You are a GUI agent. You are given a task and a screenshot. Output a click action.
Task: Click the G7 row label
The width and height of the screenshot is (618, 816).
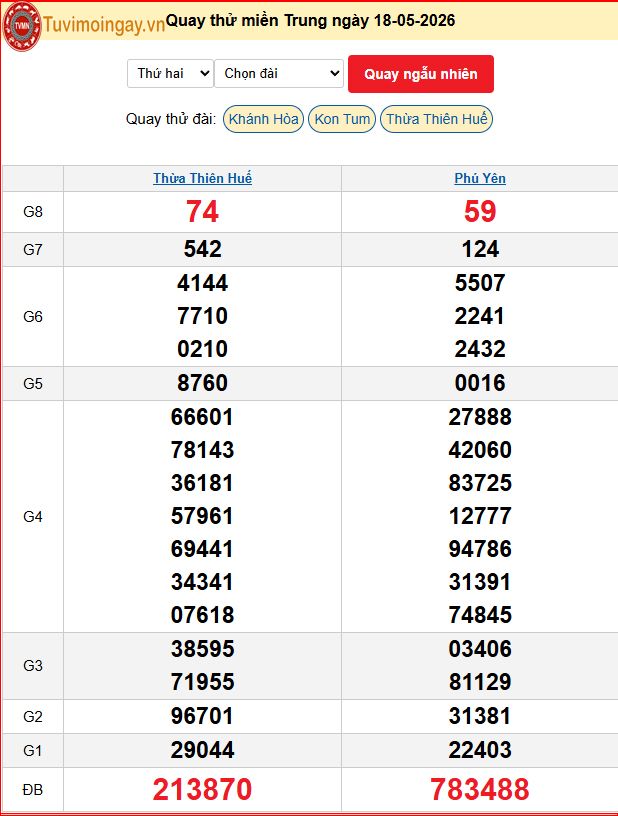click(x=33, y=250)
